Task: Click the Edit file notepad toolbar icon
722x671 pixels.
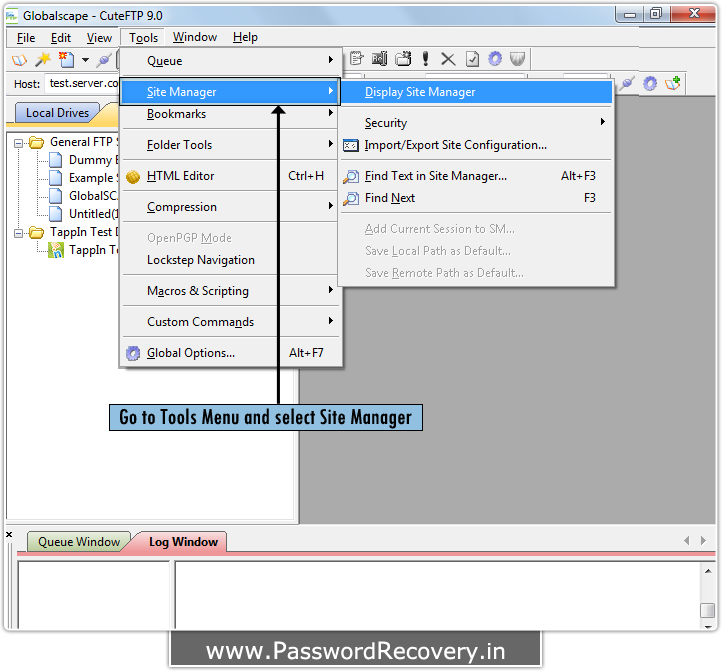Action: pos(356,58)
